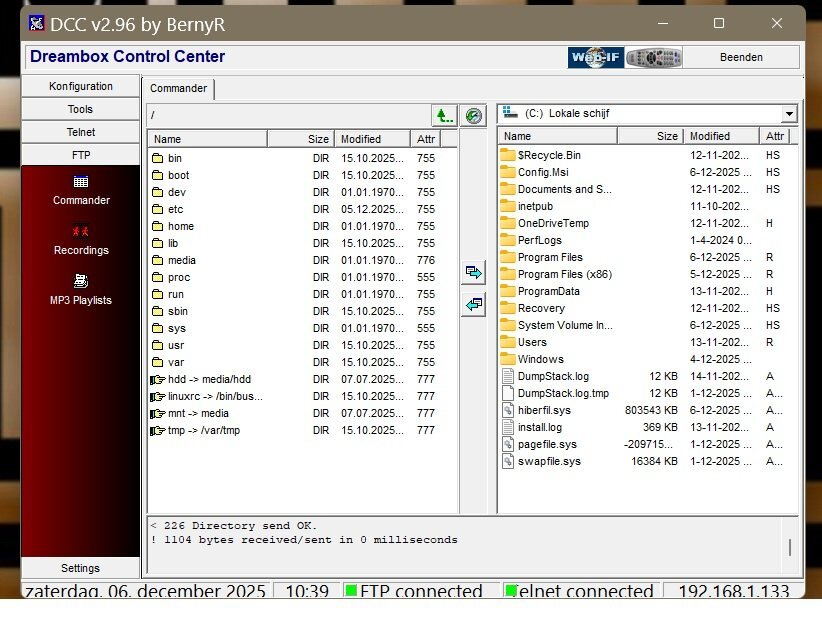Open the MP3 Playlists icon
The height and width of the screenshot is (620, 822).
coord(81,282)
